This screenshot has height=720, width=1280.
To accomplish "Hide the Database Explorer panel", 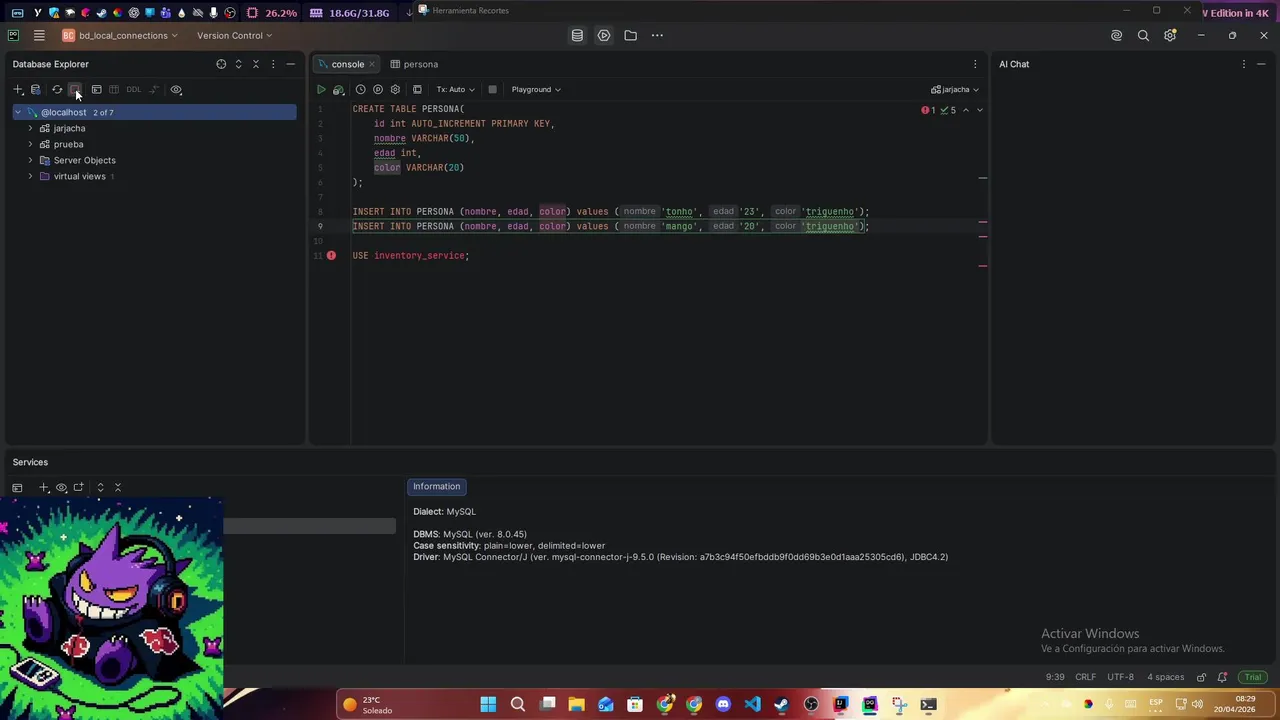I will click(291, 64).
